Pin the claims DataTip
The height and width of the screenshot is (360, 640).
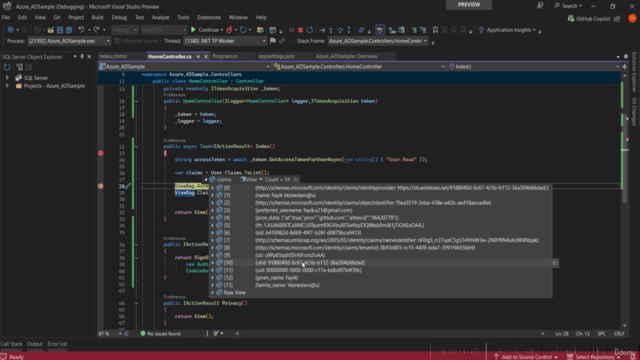296,180
